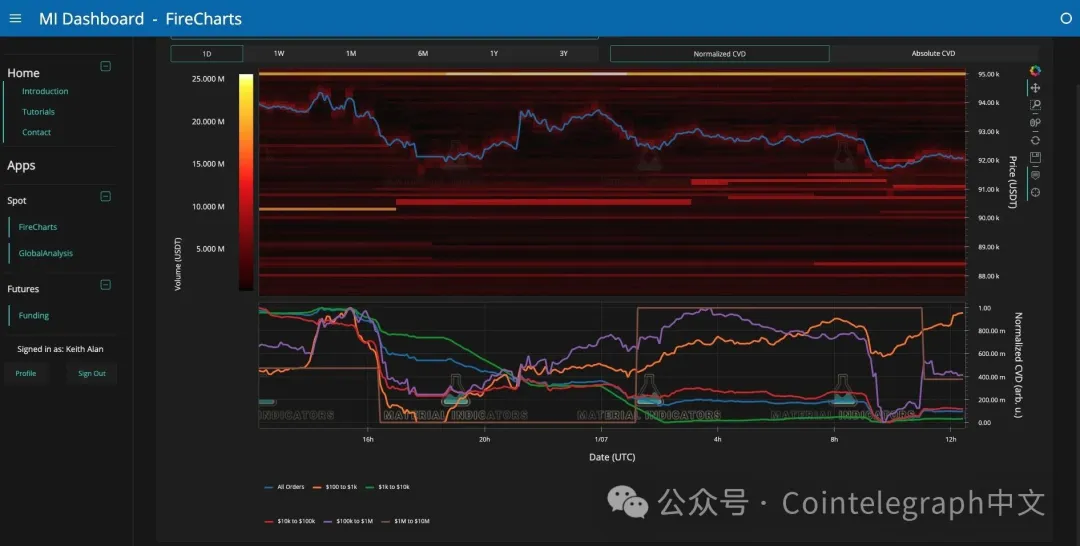The image size is (1080, 546).
Task: Collapse the Futures section
Action: pos(105,285)
